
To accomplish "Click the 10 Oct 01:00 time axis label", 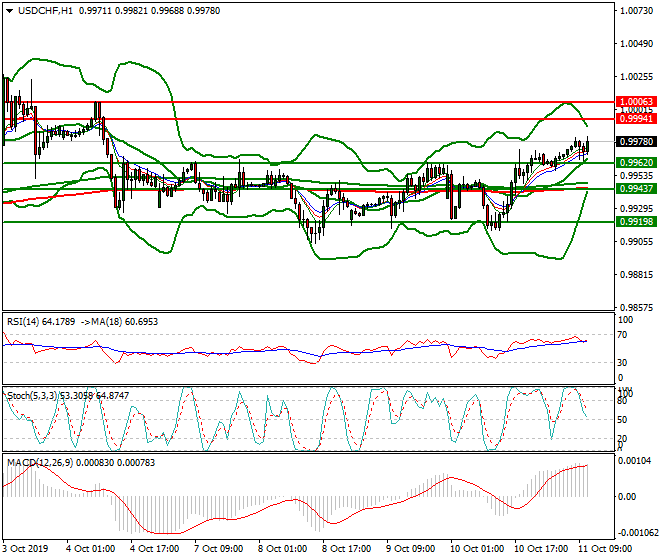I will (477, 549).
